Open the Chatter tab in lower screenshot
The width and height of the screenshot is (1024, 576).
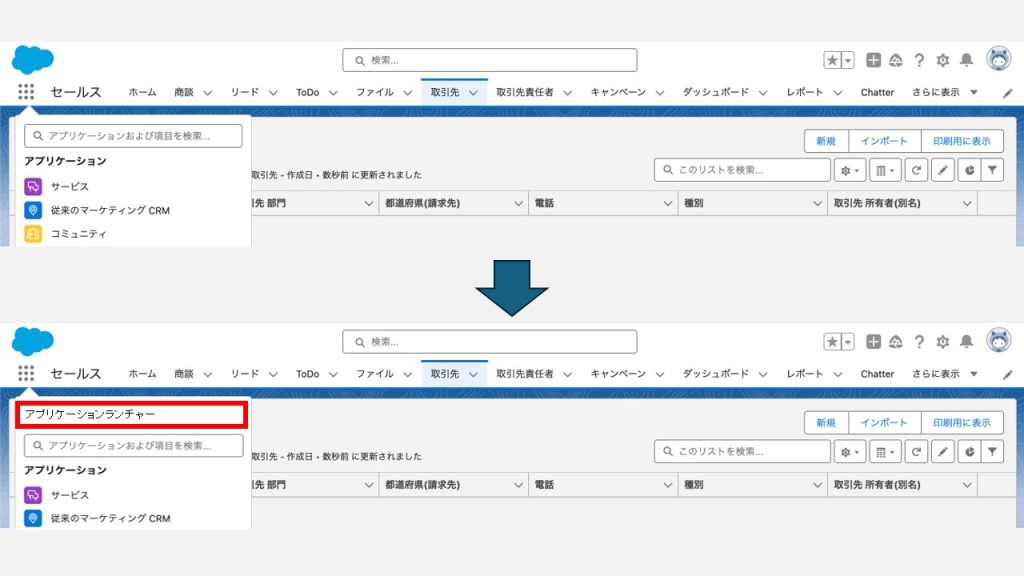click(x=877, y=374)
